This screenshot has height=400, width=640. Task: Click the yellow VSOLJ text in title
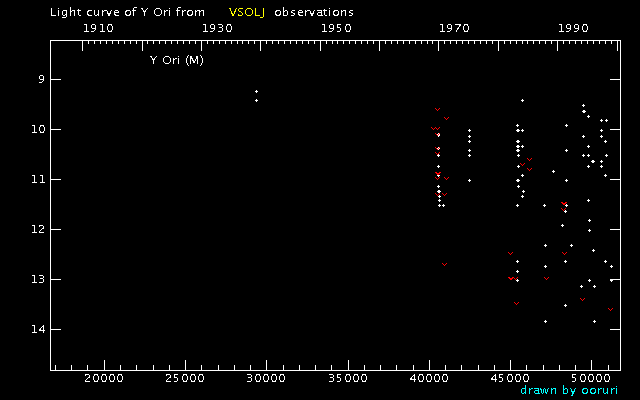coord(247,12)
